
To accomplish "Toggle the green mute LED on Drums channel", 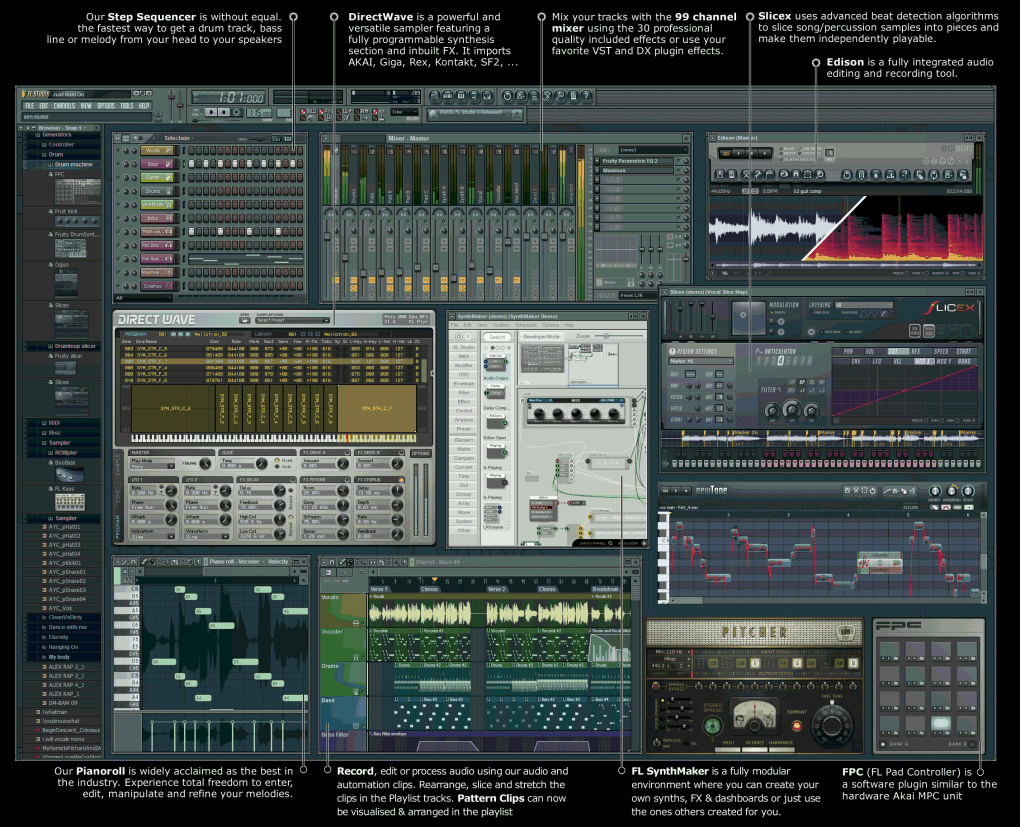I will click(118, 190).
